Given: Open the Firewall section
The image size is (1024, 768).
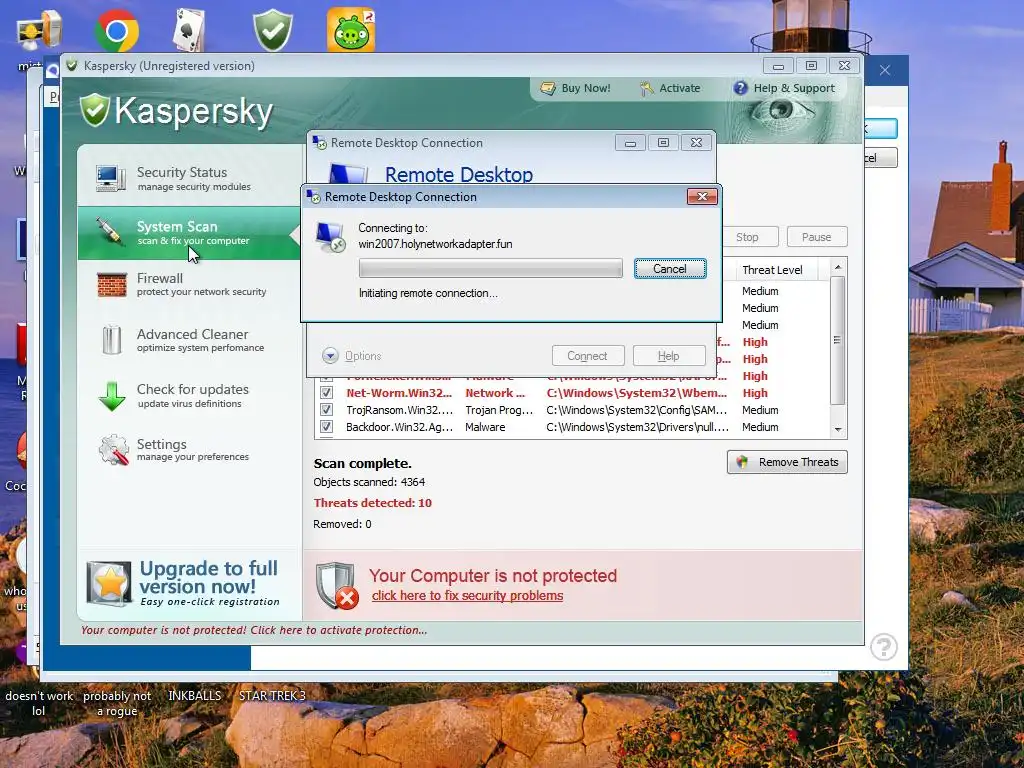Looking at the screenshot, I should click(x=189, y=285).
